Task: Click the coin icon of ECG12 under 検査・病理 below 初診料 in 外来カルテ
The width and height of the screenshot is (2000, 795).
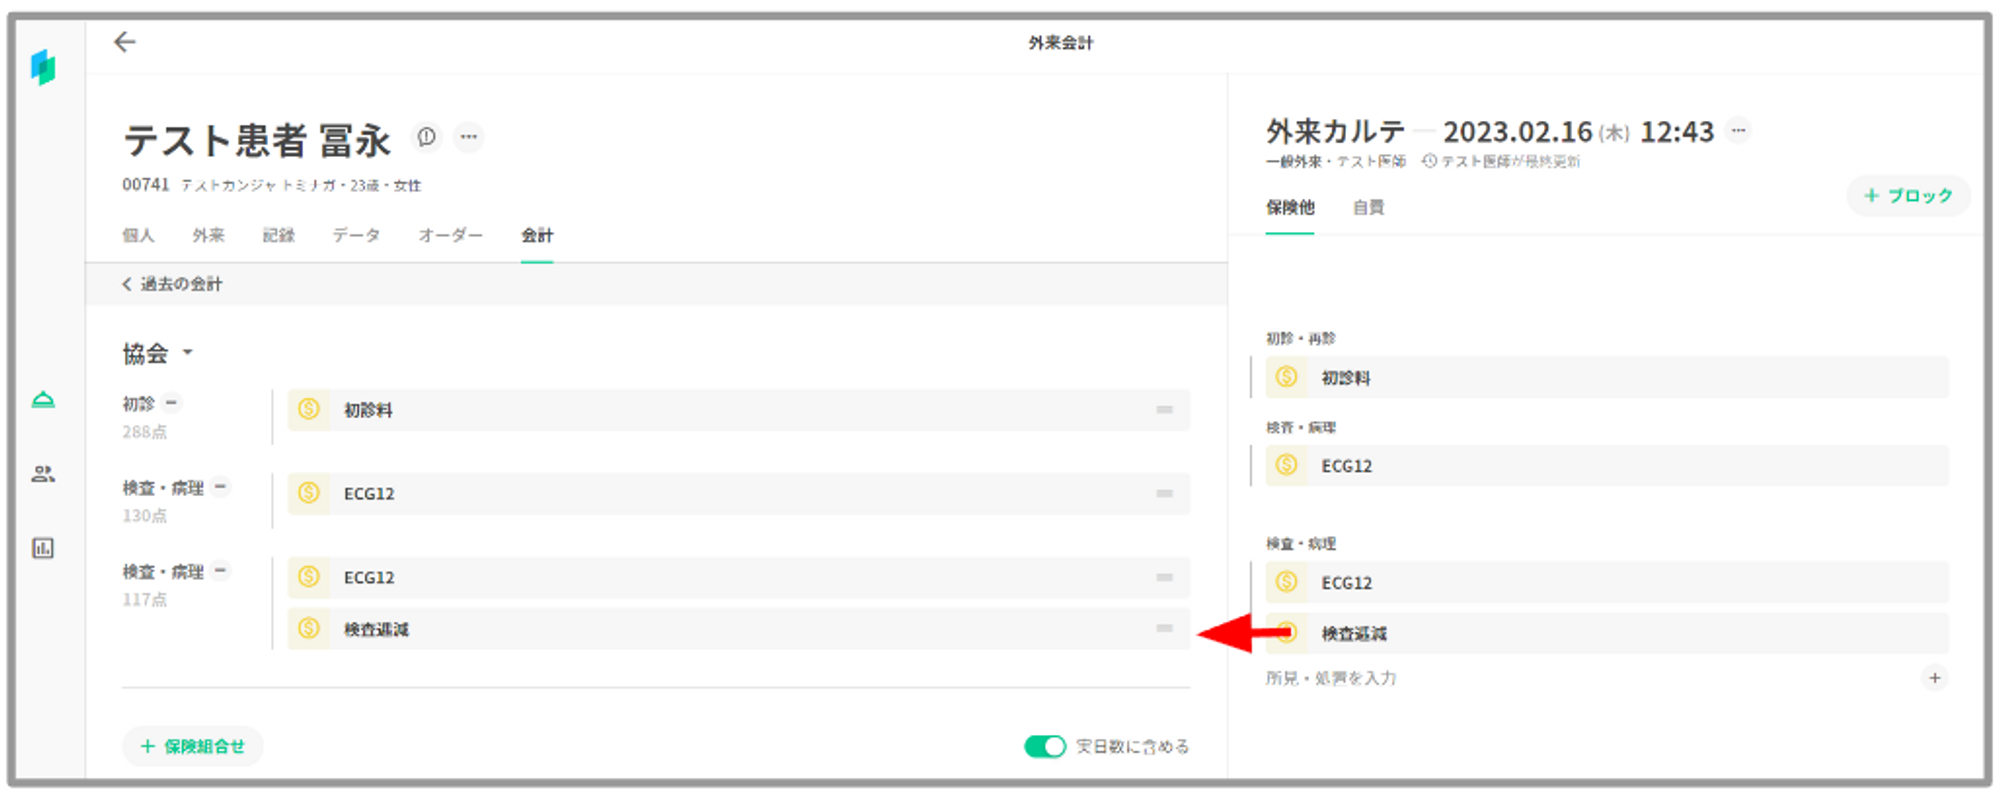Action: 1287,465
